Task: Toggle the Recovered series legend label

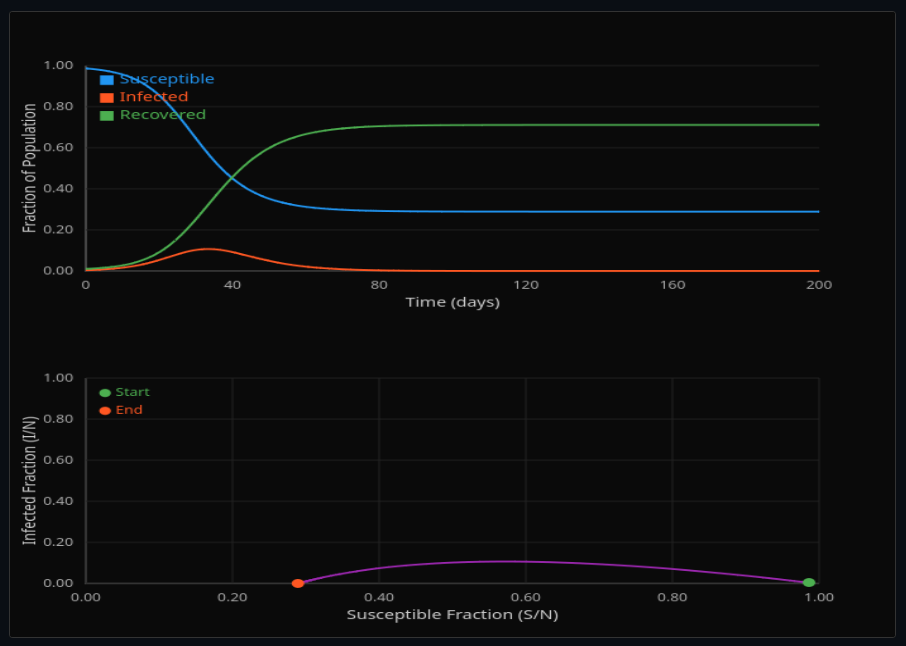Action: [x=162, y=115]
